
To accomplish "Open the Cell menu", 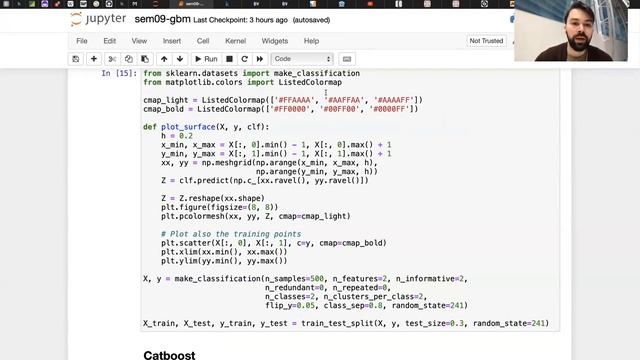I will 203,41.
